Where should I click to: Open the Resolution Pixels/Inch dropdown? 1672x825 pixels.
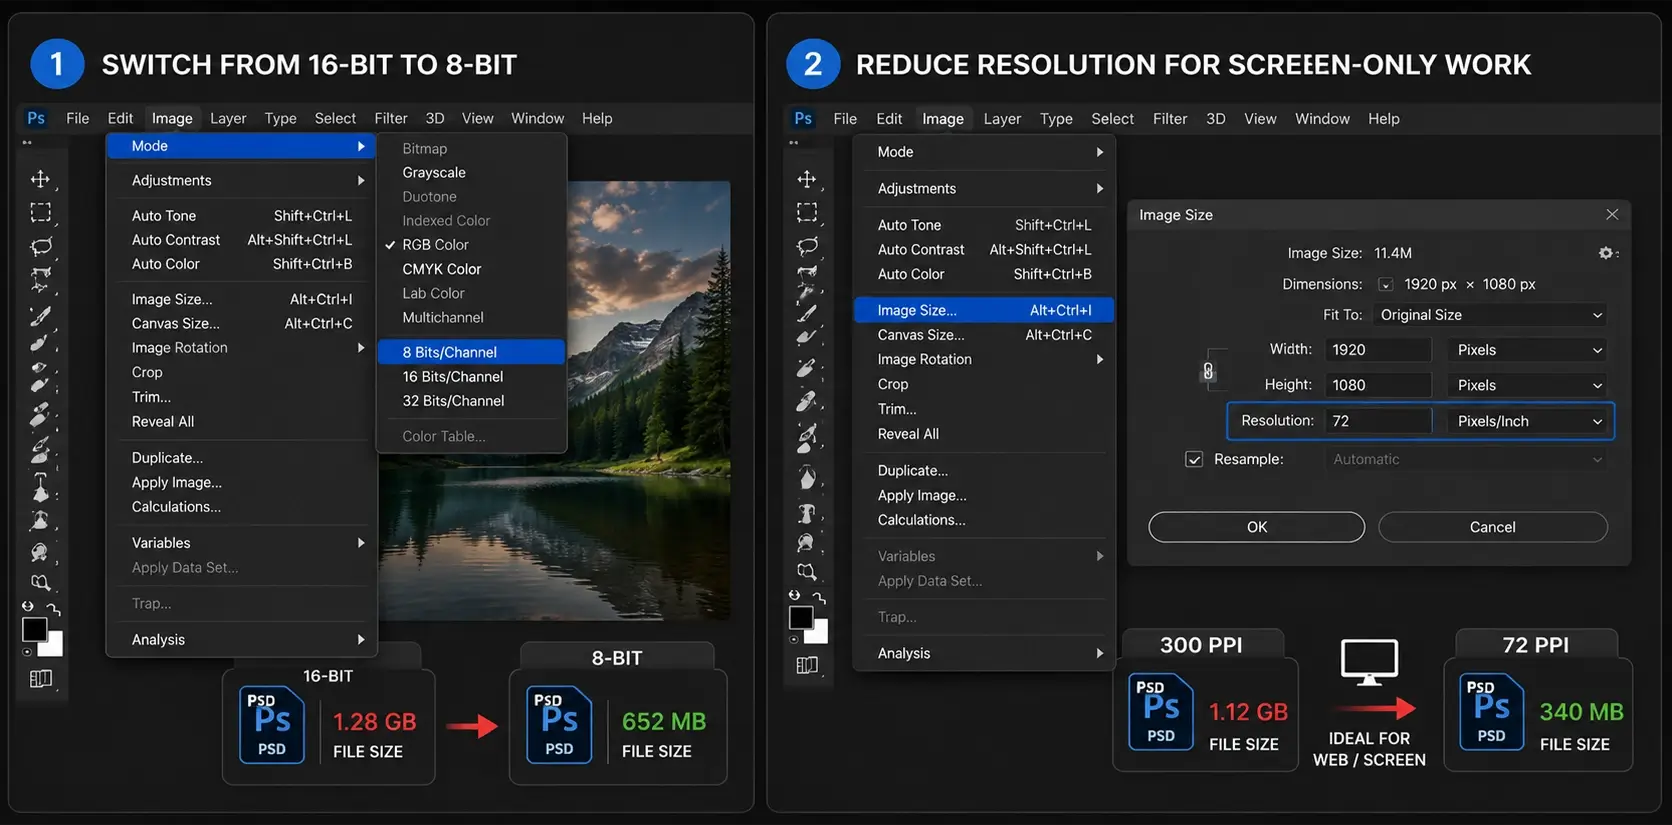(x=1527, y=421)
